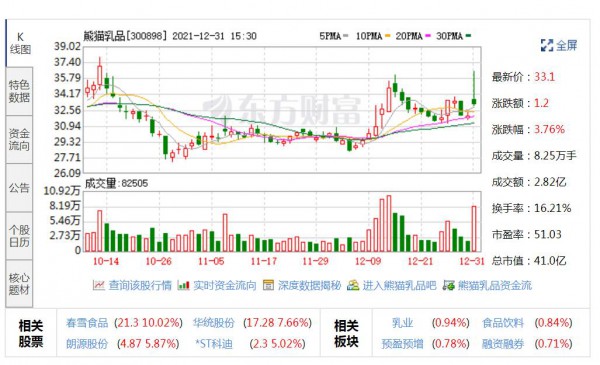Click the 进入熊猫乳品吧 people icon

pyautogui.click(x=353, y=285)
